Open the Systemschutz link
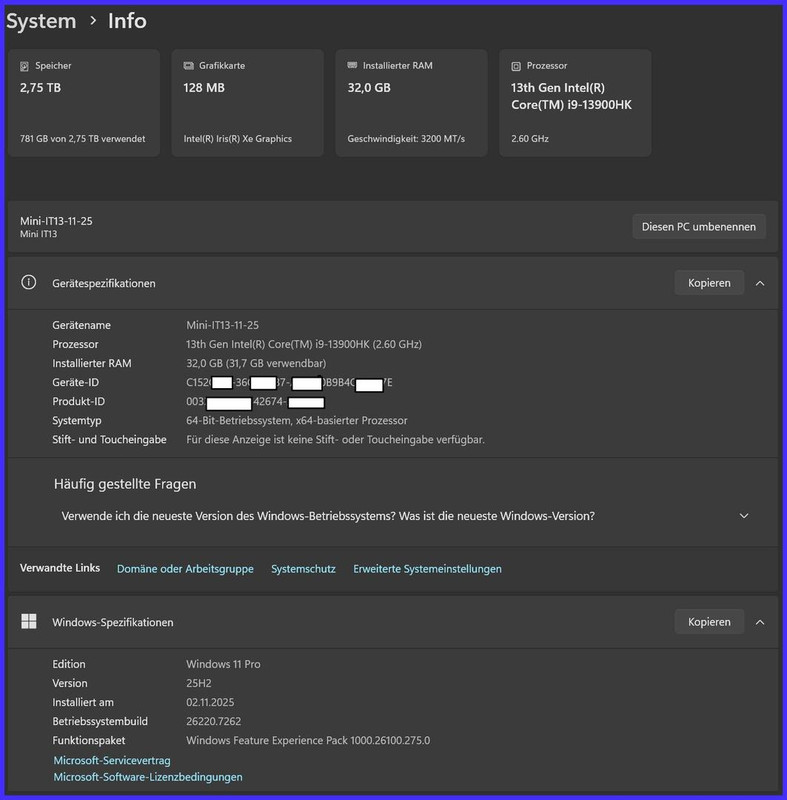Screen dimensions: 787x800 (303, 569)
